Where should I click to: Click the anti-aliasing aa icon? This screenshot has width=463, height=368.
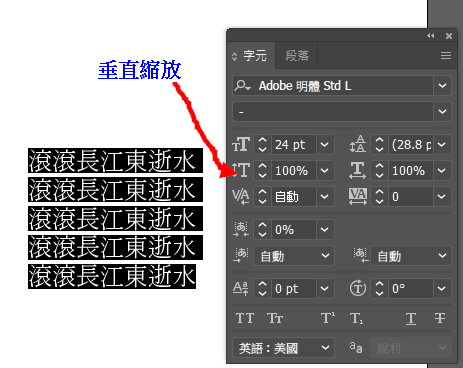356,348
